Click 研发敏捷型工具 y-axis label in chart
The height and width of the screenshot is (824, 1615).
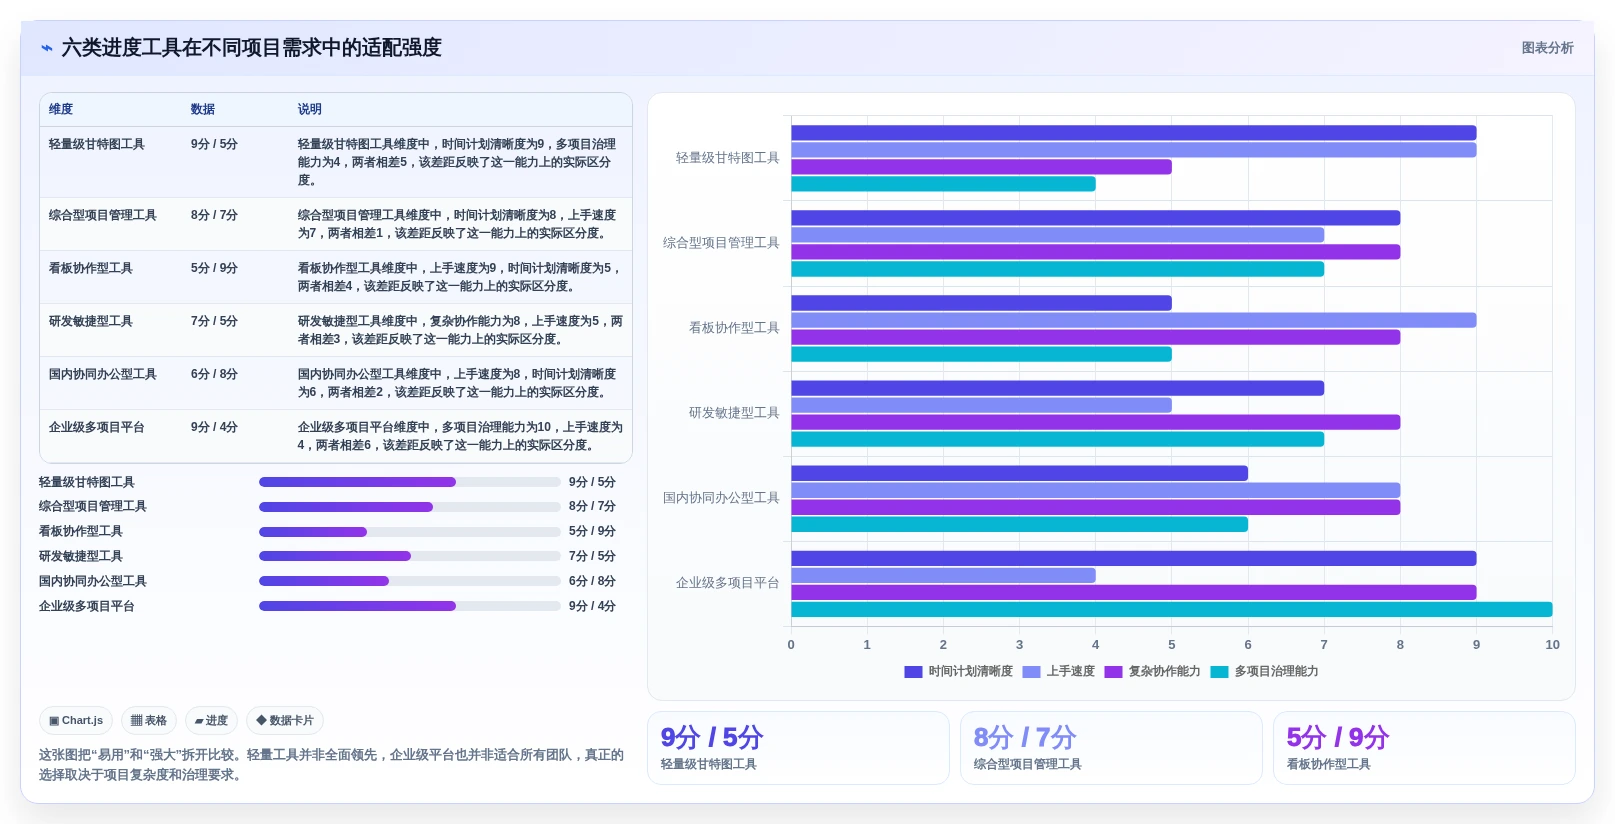(x=734, y=413)
